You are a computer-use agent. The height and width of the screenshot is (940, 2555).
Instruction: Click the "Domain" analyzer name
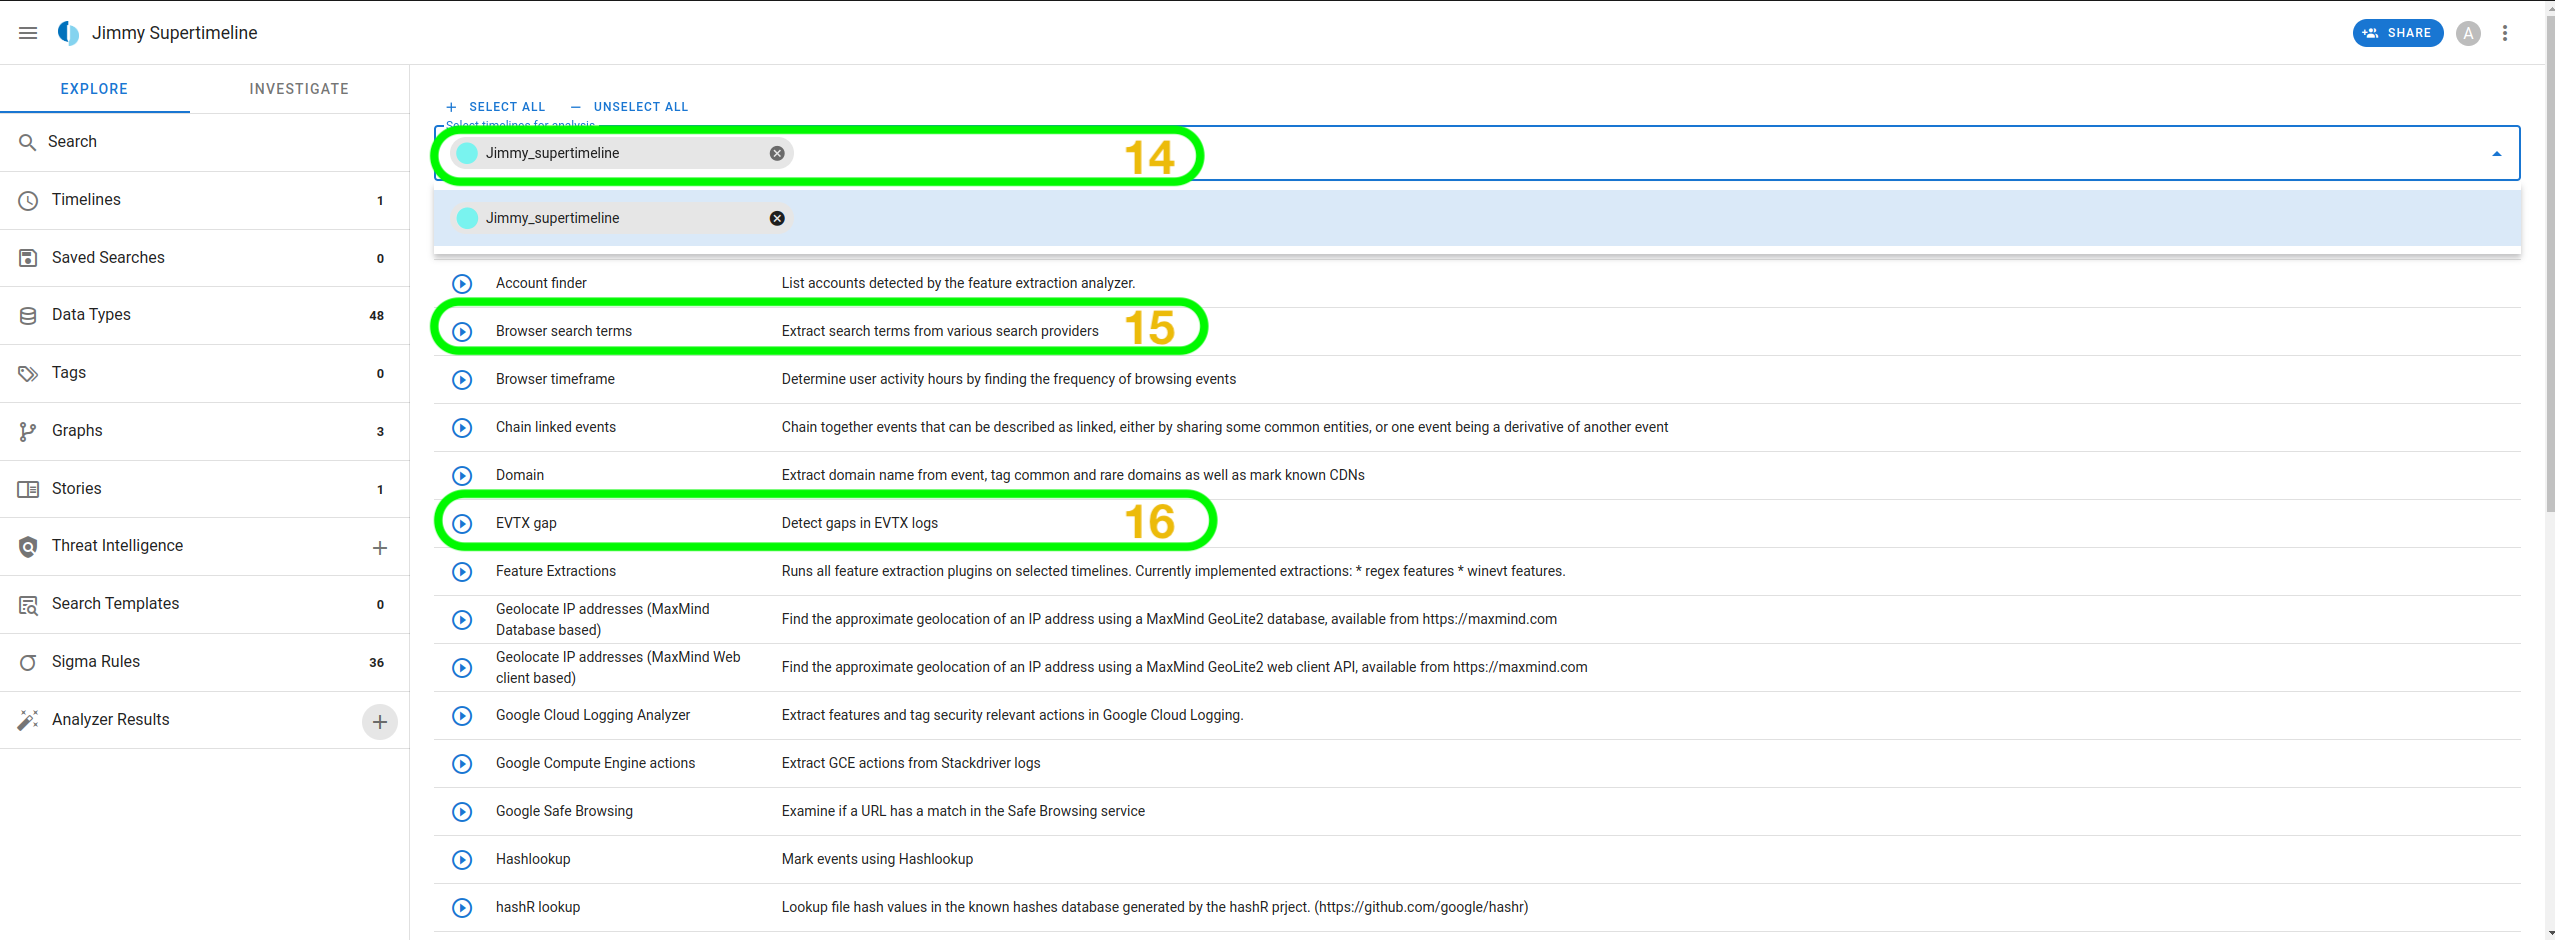tap(520, 475)
